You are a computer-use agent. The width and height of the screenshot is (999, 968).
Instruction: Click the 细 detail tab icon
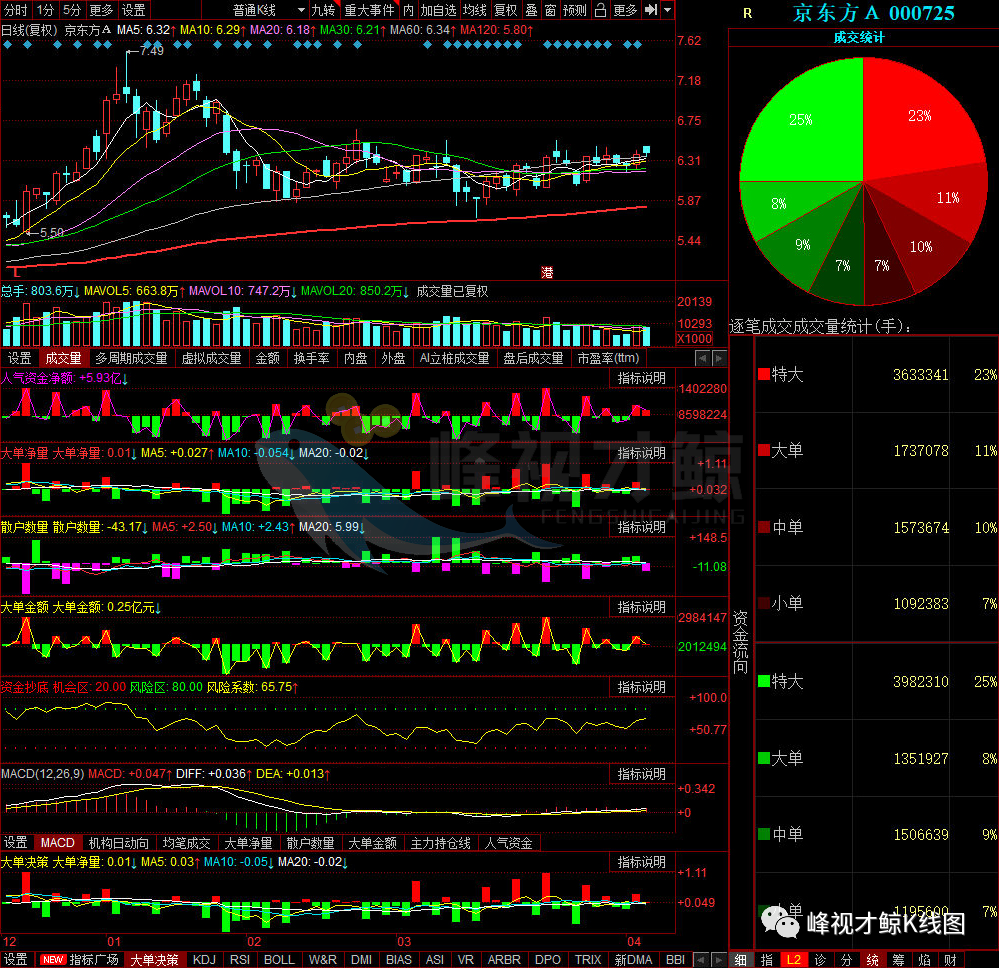740,959
